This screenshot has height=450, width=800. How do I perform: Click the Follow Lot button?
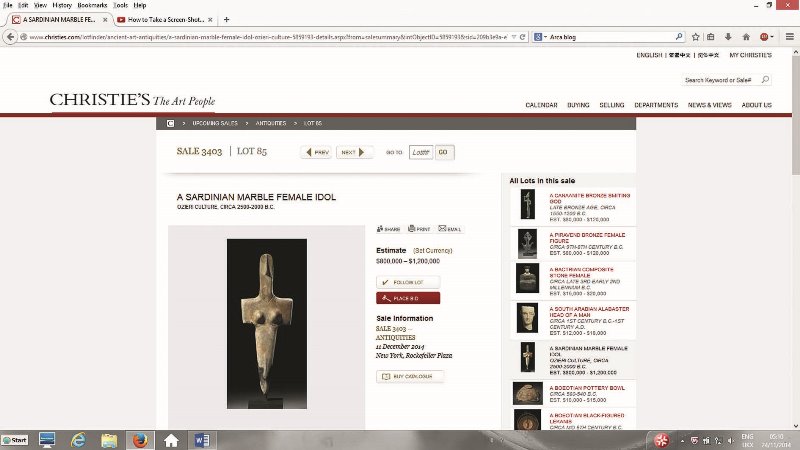coord(408,283)
